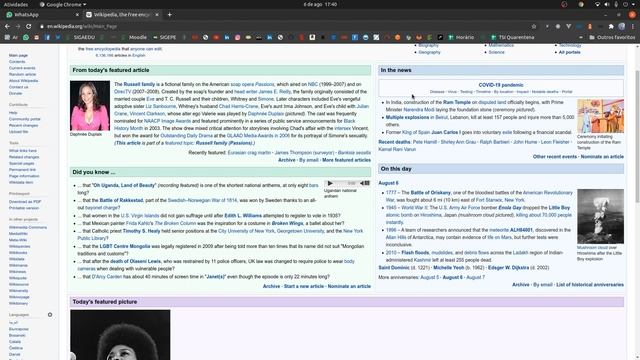
Task: Select the Wikipedia tab
Action: [122, 15]
